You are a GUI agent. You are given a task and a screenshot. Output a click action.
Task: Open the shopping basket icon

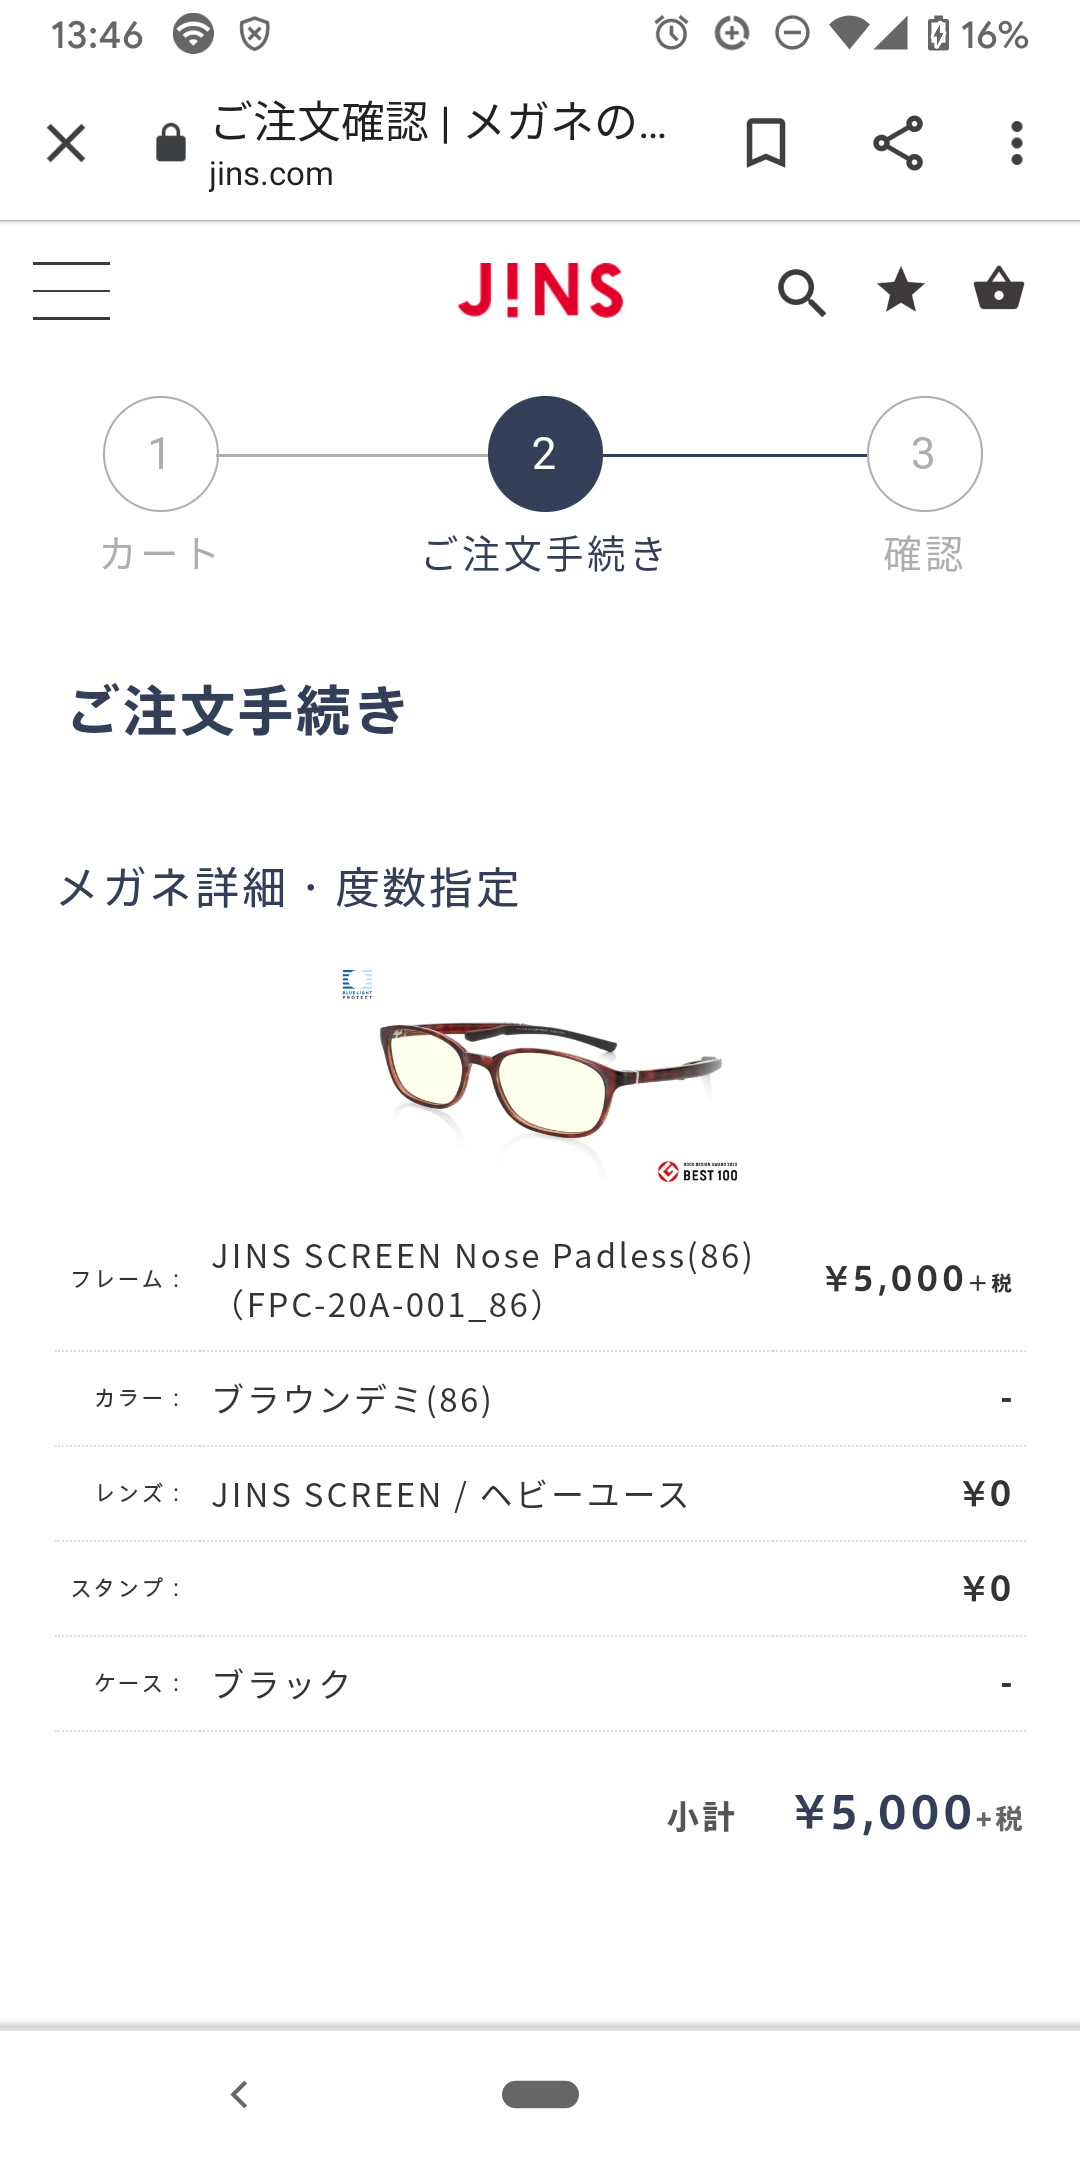click(999, 289)
